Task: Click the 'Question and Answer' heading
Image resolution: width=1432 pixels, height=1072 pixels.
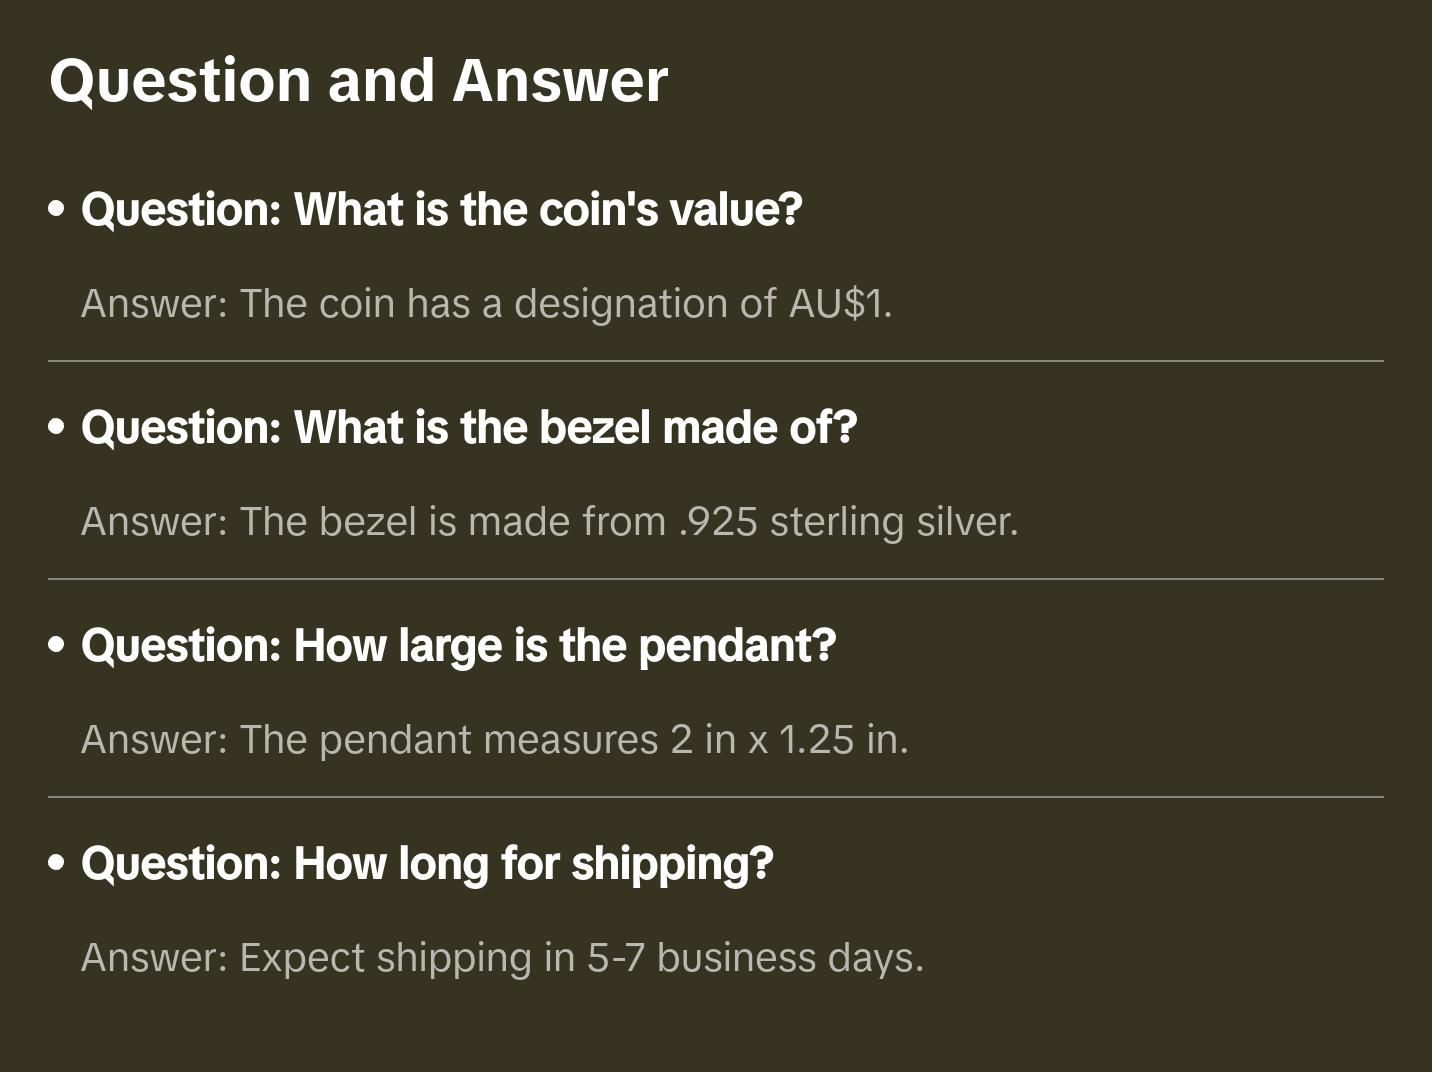Action: click(x=358, y=80)
